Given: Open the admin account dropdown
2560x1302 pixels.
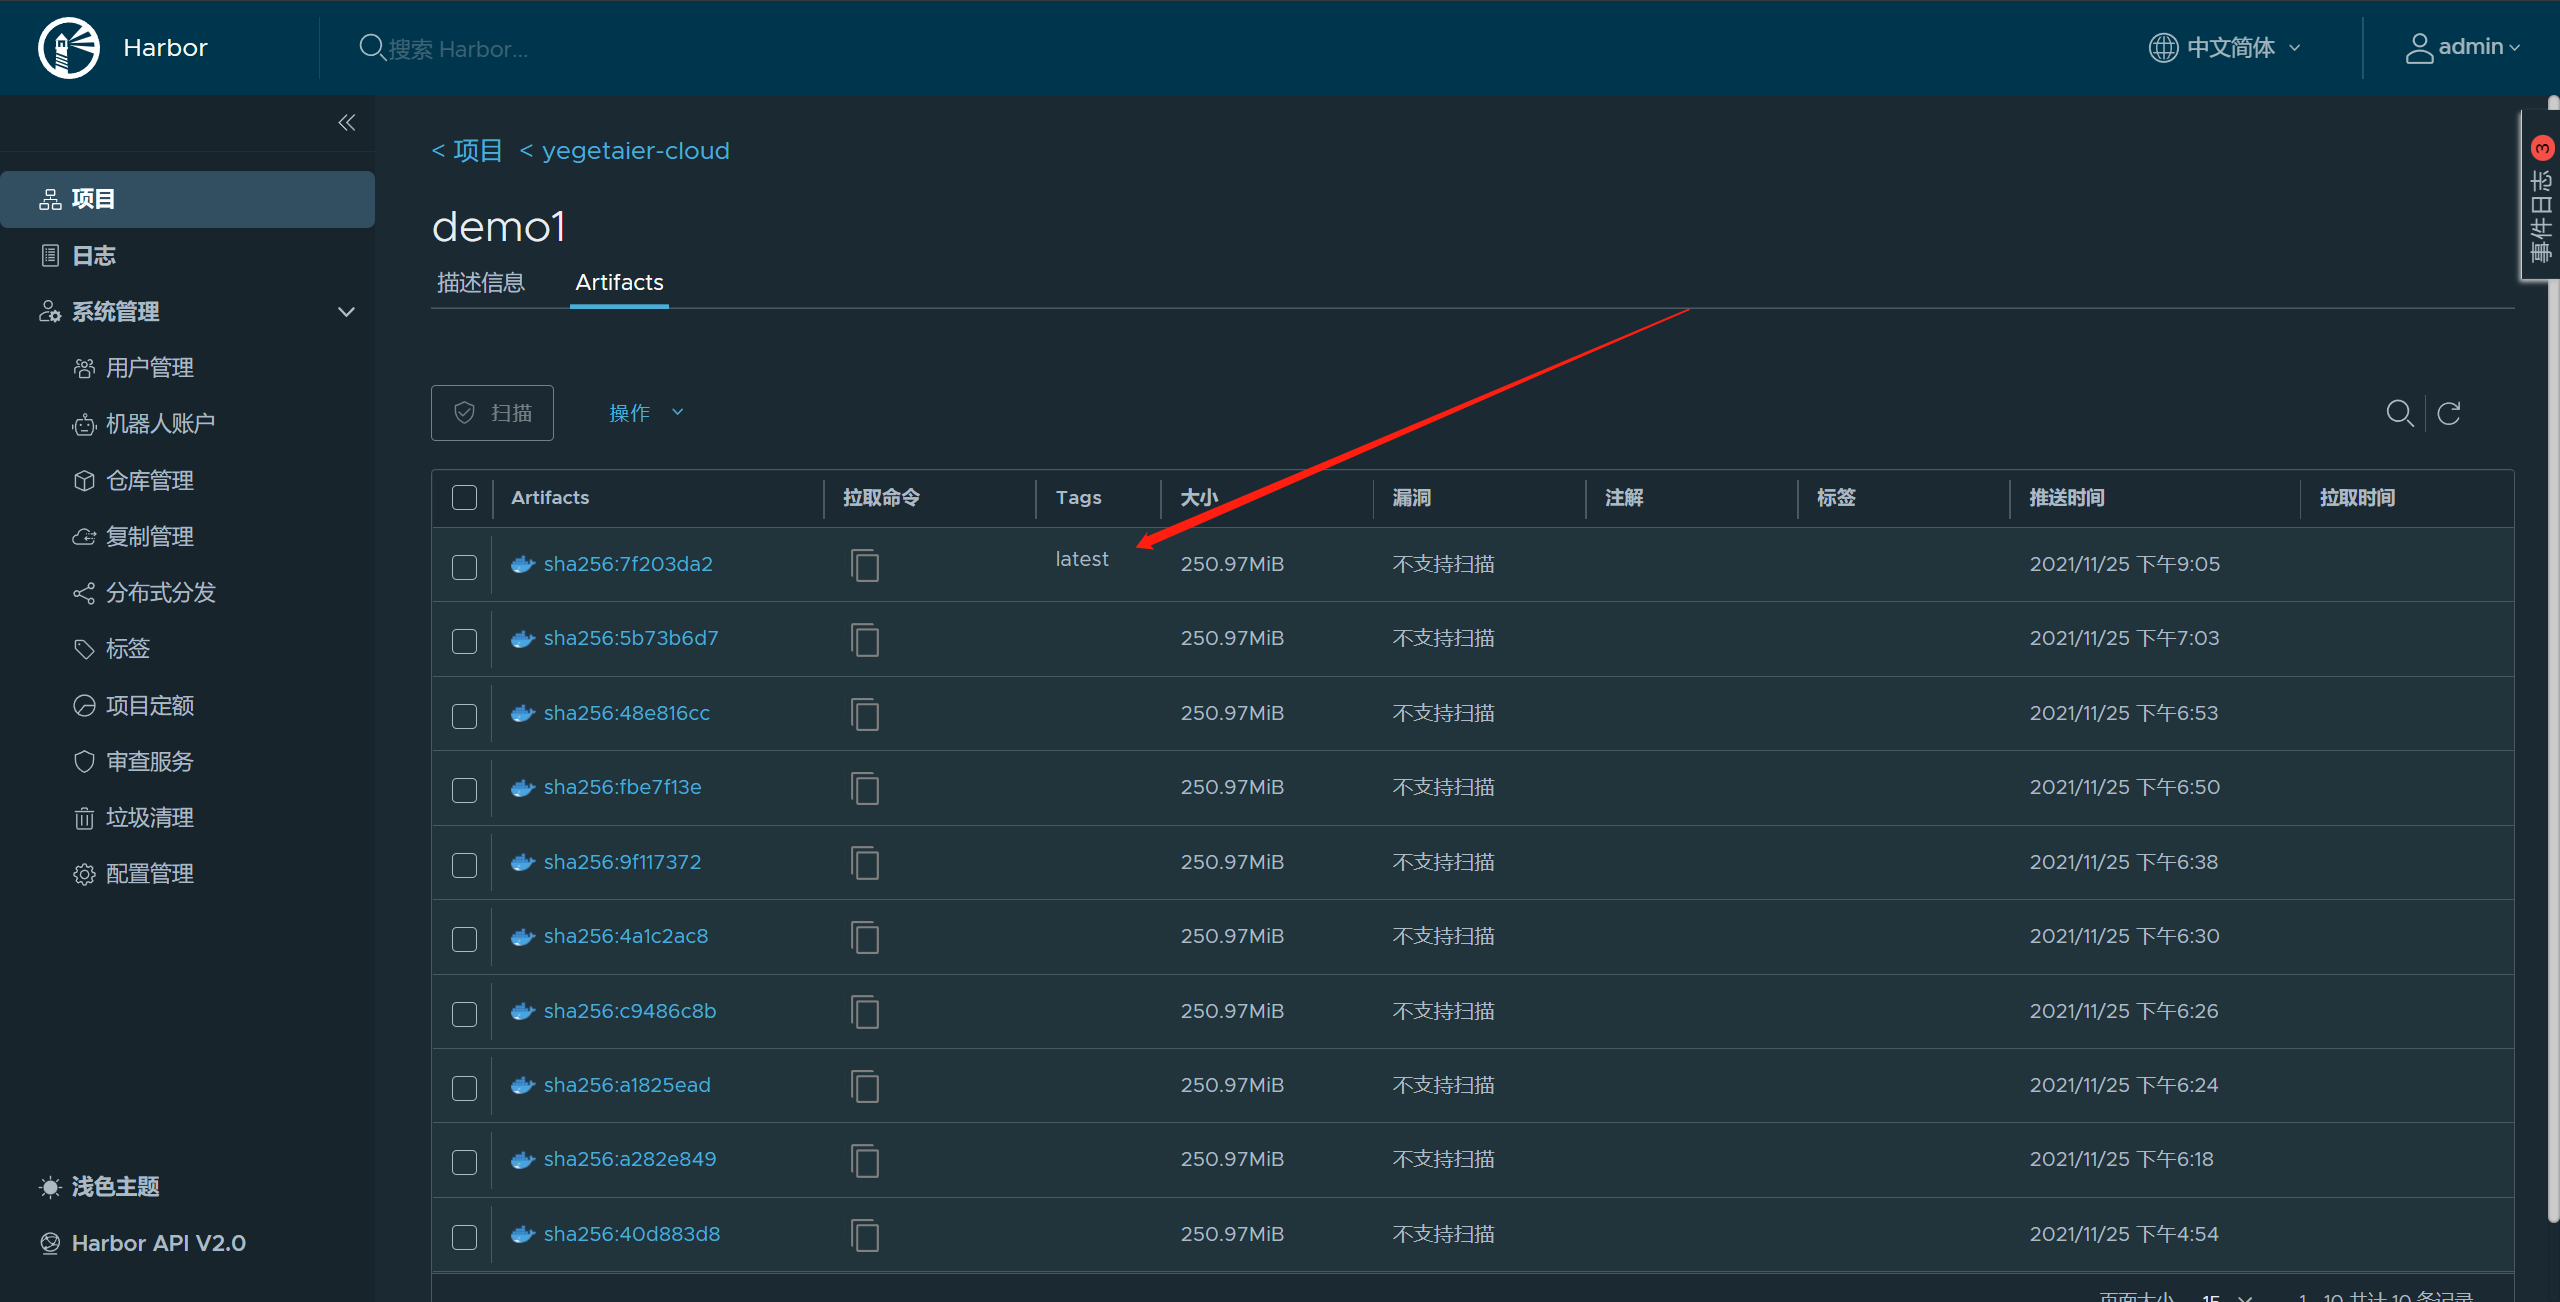Looking at the screenshot, I should click(x=2463, y=48).
